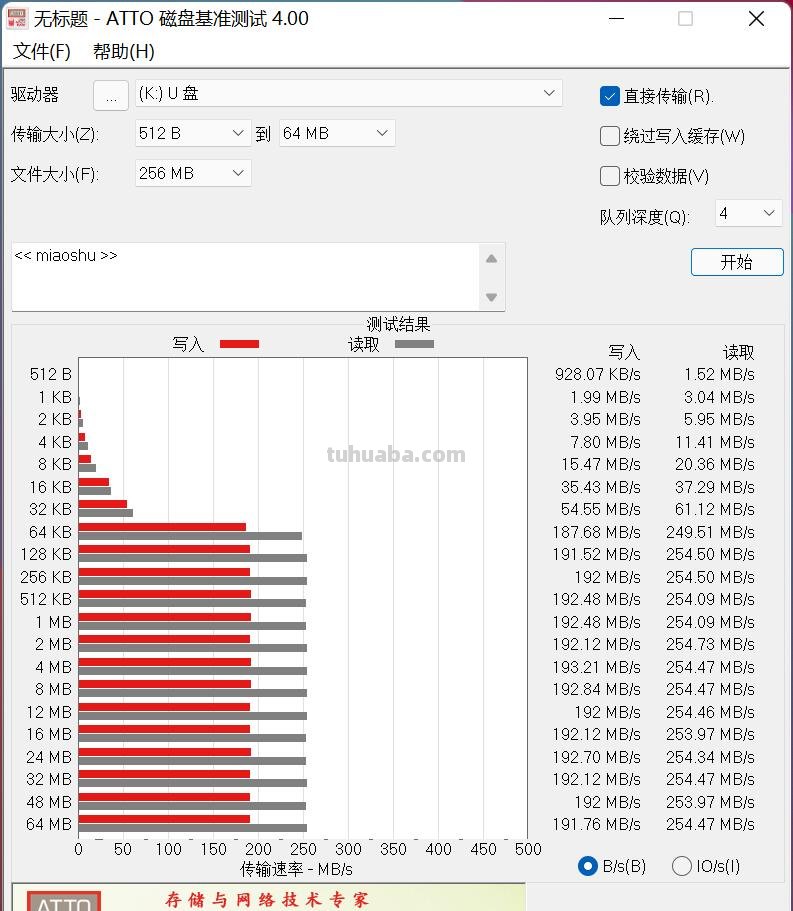
Task: Expand the 512 B transfer size dropdown
Action: pyautogui.click(x=193, y=134)
